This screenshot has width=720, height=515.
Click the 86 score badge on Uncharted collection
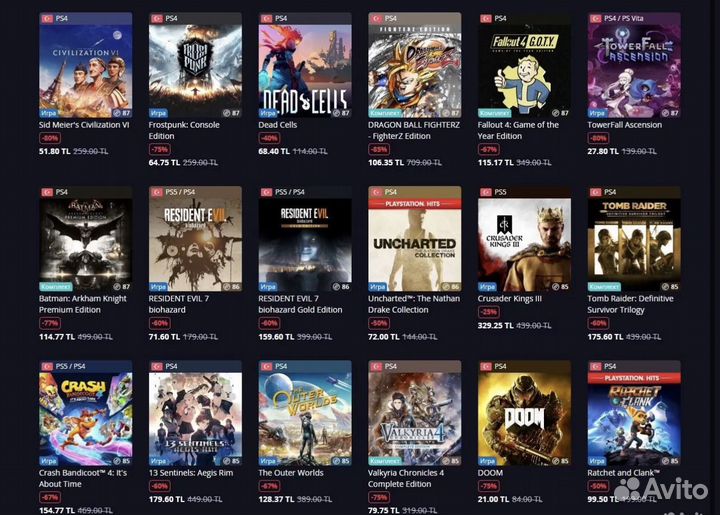tap(450, 286)
